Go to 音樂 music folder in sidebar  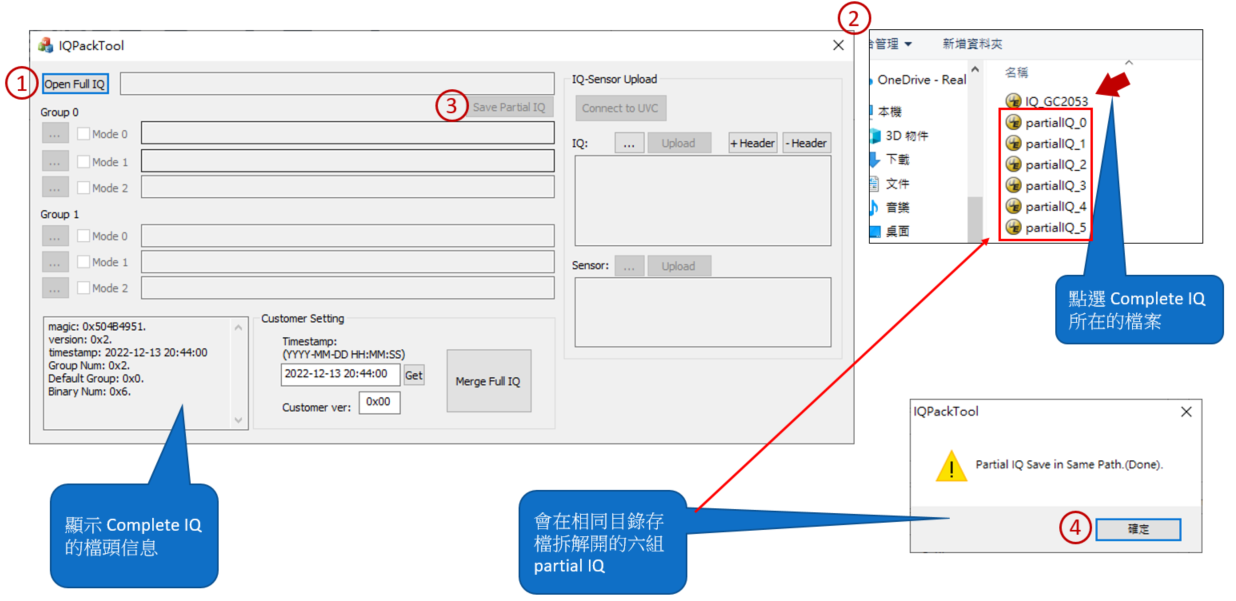point(875,207)
